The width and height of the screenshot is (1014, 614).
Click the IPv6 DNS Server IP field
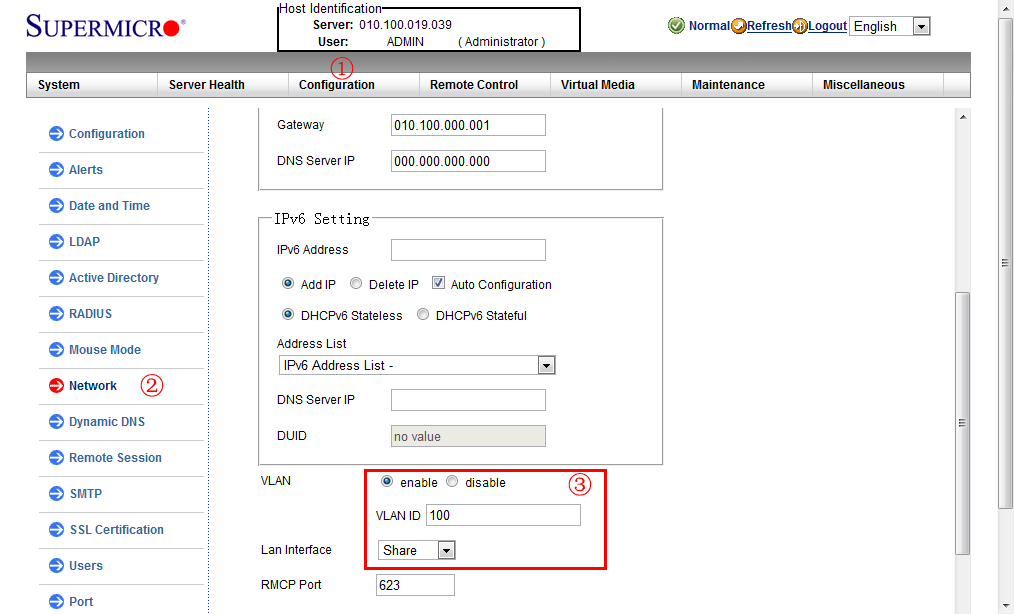468,400
